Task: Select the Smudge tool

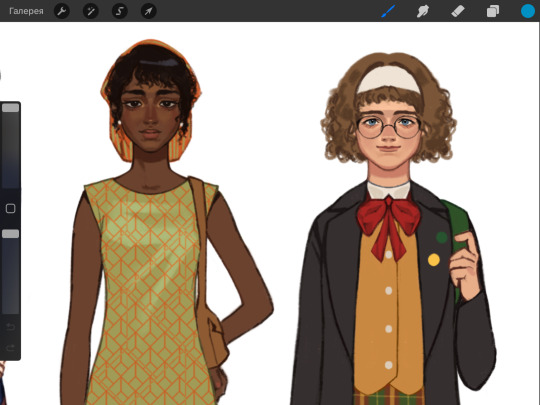Action: 423,11
